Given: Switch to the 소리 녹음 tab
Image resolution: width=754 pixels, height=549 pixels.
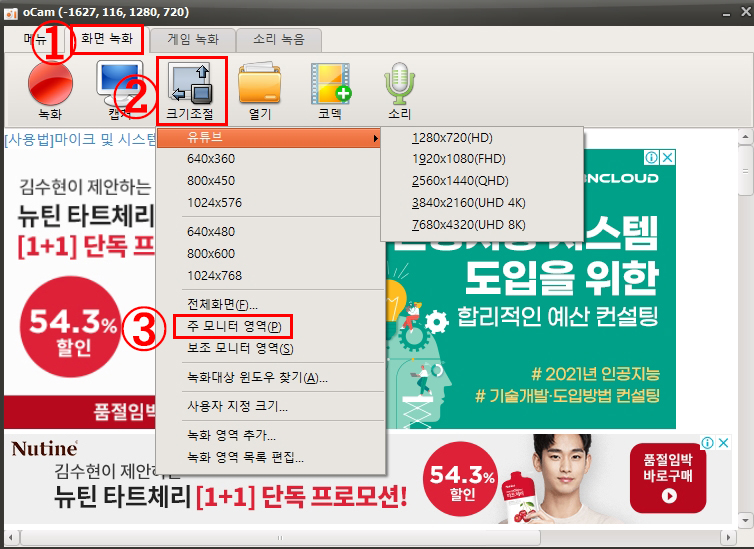Looking at the screenshot, I should click(279, 39).
